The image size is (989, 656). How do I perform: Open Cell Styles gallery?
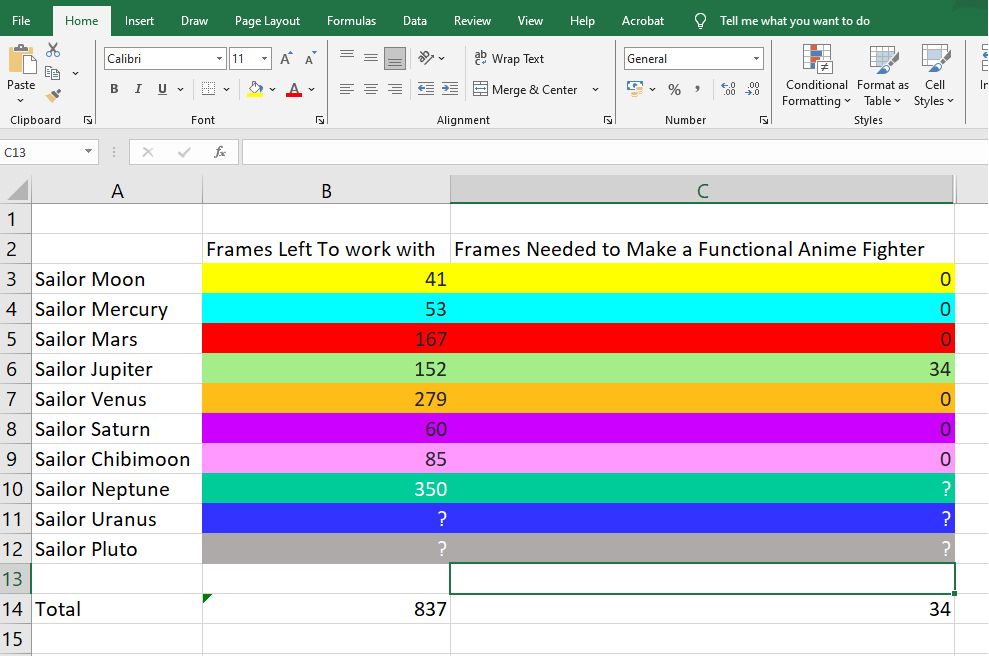click(x=934, y=76)
